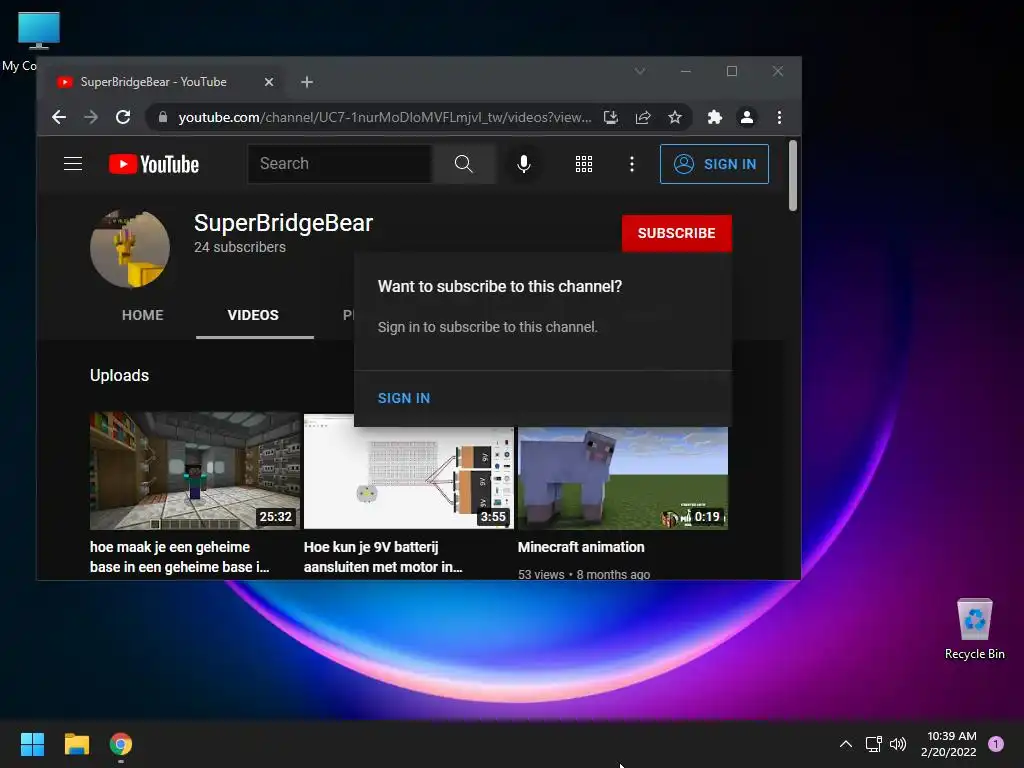Click title 'Hoe kun je 9V batterij aansluiten'
Screen dimensions: 1024x768
point(383,557)
